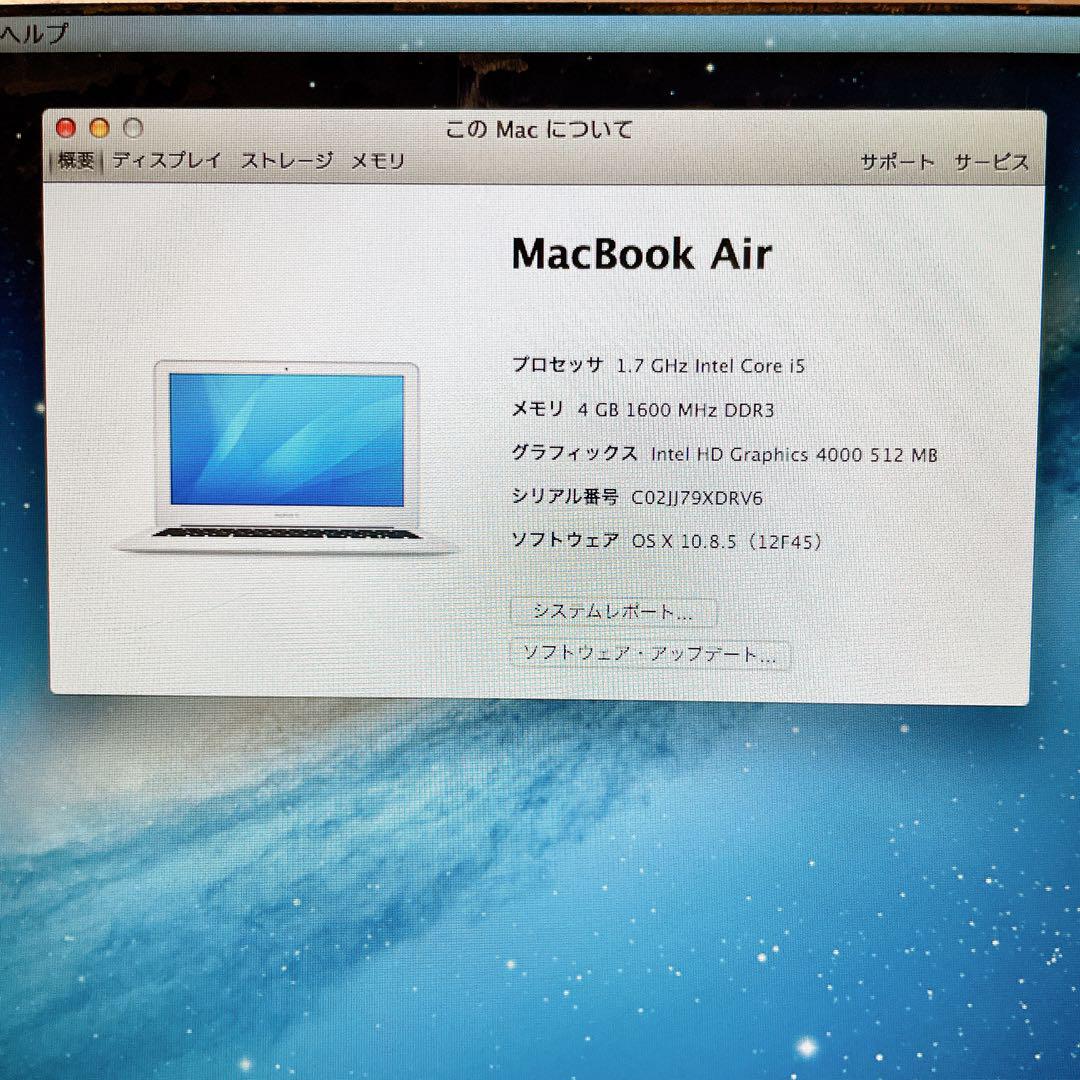Select the processor value 1.7 GHz Intel Core i5
Screen dimensions: 1080x1080
tap(711, 366)
